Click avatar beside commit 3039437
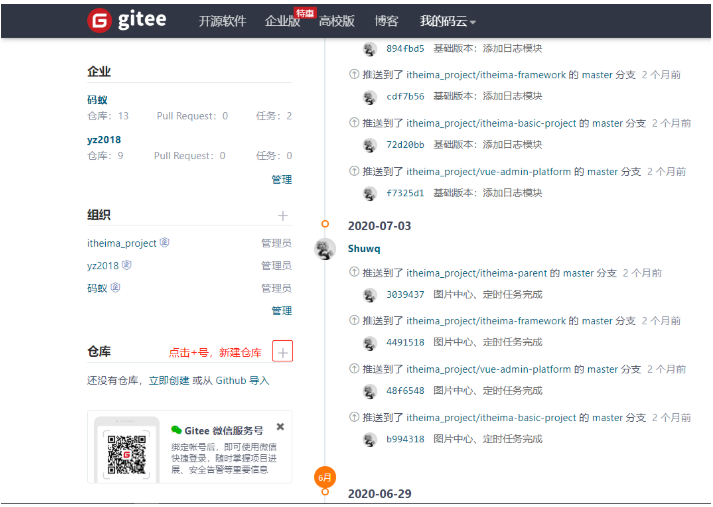The image size is (713, 507). pos(370,295)
